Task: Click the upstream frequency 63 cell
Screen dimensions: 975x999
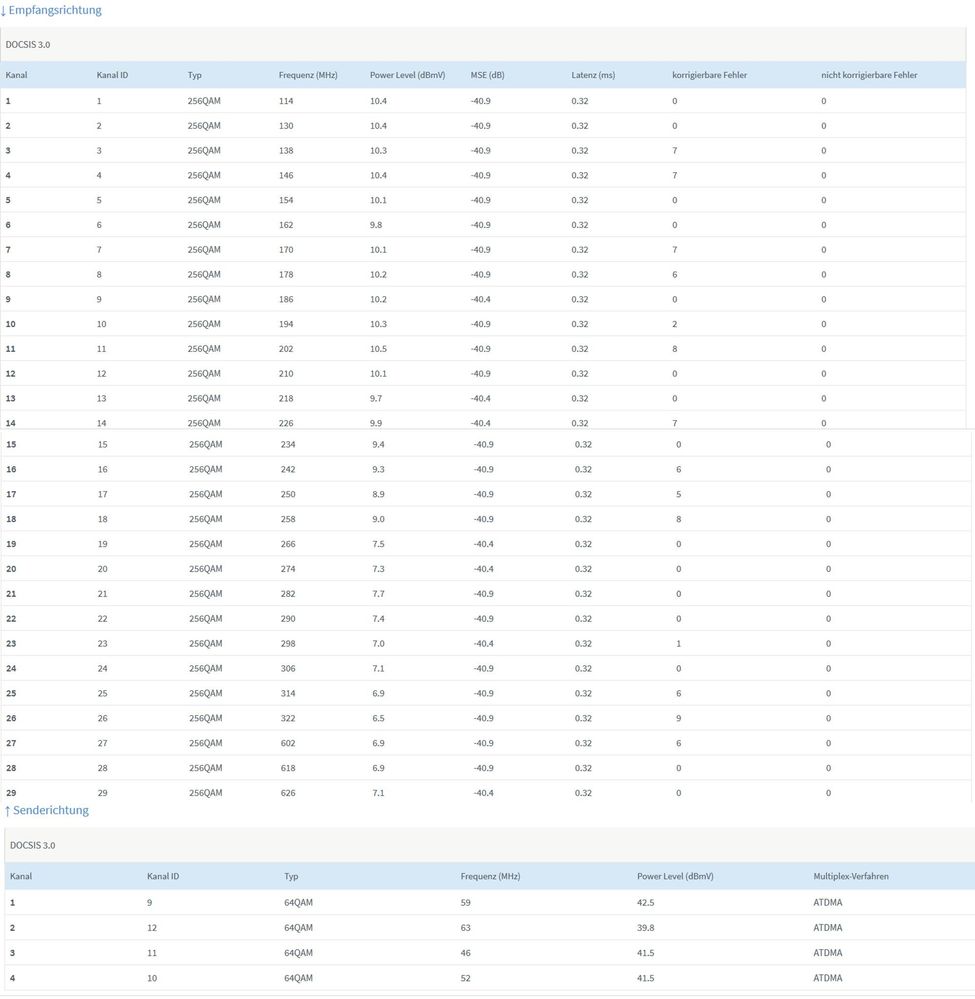Action: pyautogui.click(x=465, y=928)
